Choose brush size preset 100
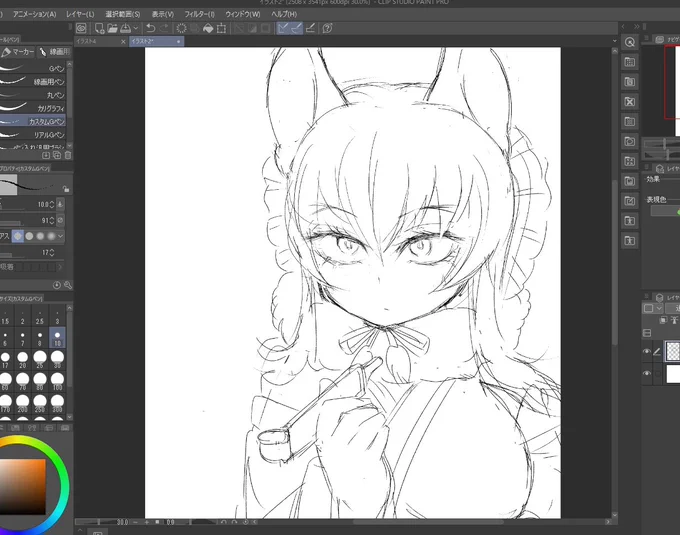This screenshot has width=680, height=535. click(x=57, y=381)
